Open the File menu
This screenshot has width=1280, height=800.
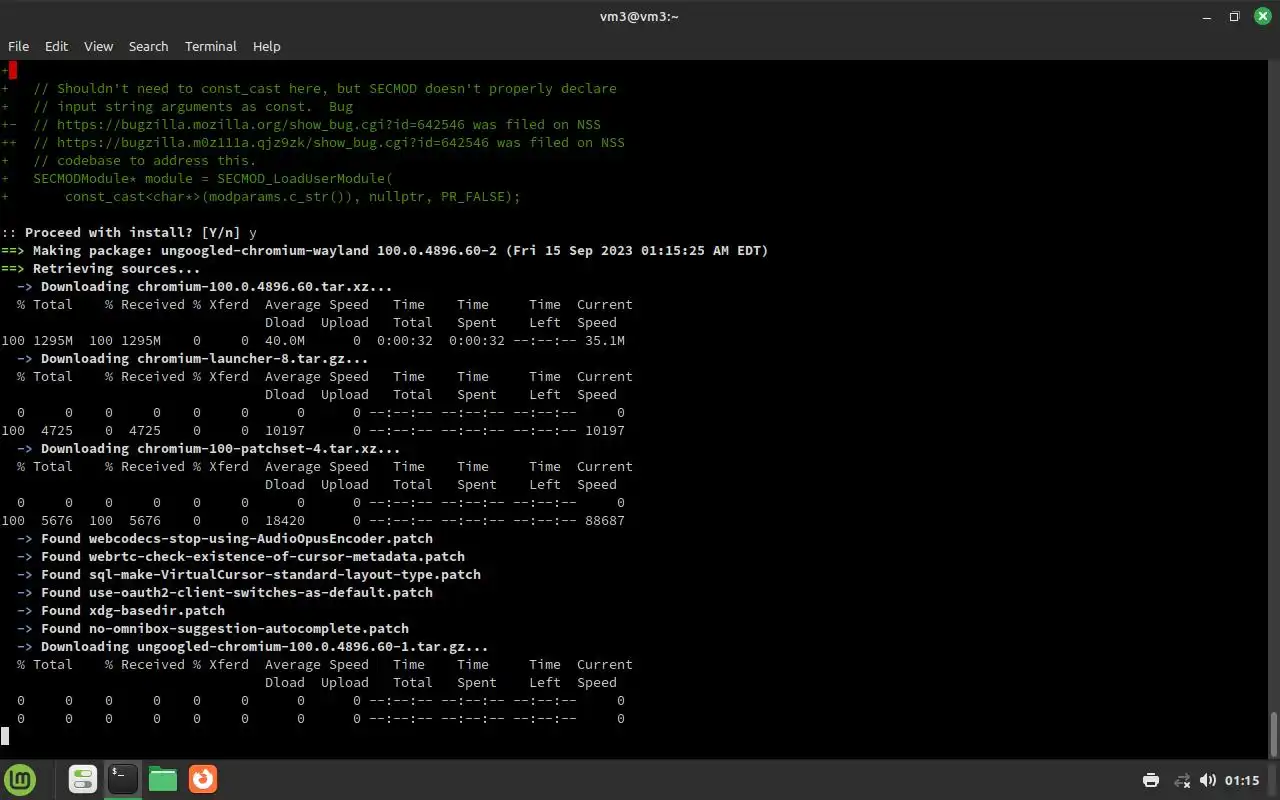point(18,46)
